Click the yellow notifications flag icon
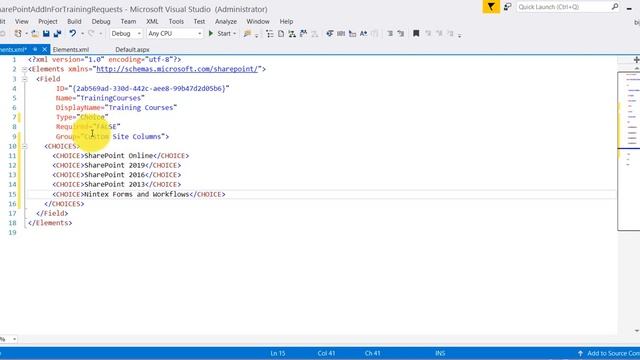The image size is (640, 360). [491, 7]
